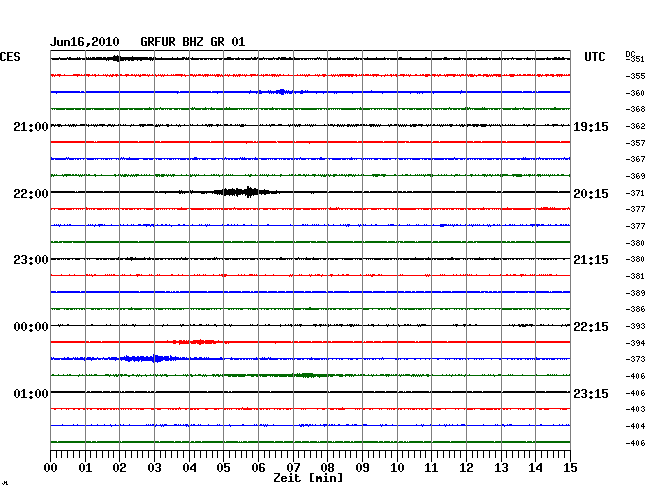Screen dimensions: 650x494
Task: Select minute tick label "05" on the axis
Action: pos(223,468)
